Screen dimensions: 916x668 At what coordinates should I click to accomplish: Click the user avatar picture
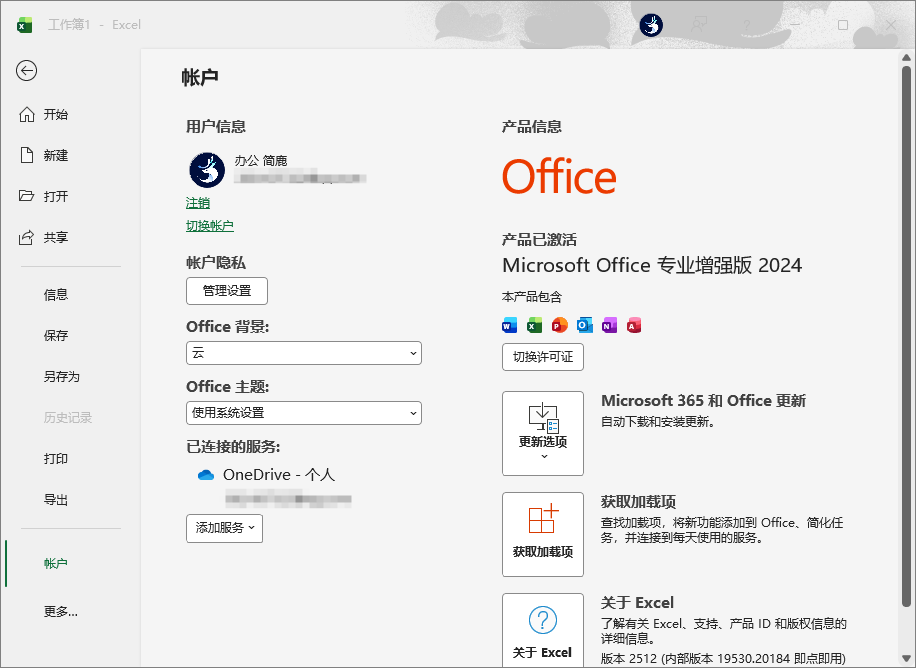206,170
